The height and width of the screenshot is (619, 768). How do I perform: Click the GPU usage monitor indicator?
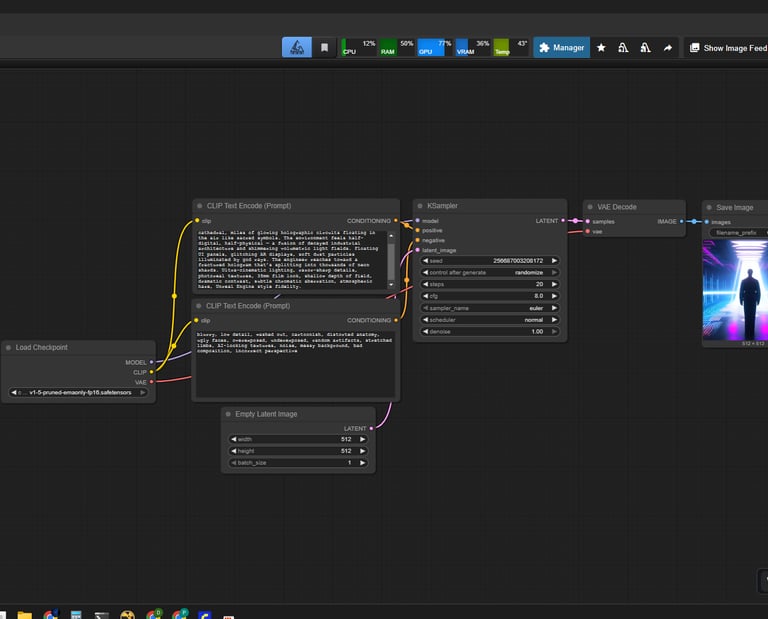pyautogui.click(x=435, y=47)
